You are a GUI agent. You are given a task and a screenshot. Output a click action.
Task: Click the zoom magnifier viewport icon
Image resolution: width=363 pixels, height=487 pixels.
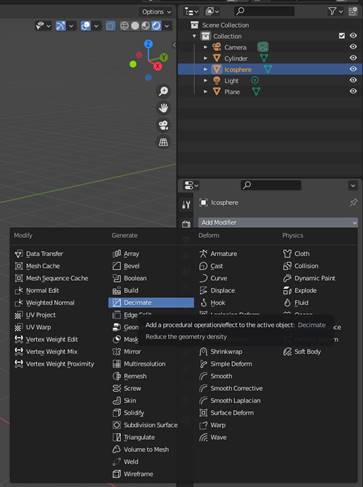click(163, 91)
